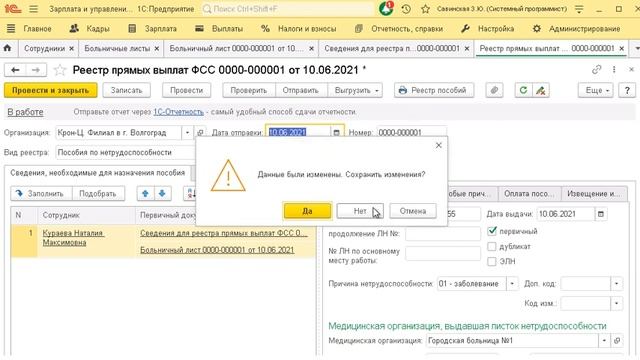Expand the Код изм. dropdown
The height and width of the screenshot is (360, 640).
point(616,303)
